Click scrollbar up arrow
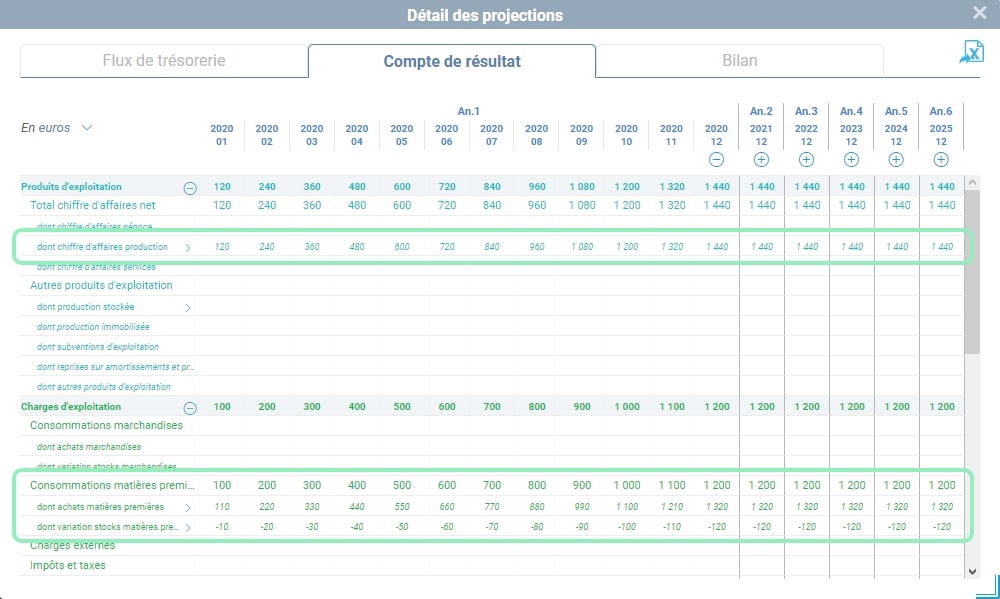The width and height of the screenshot is (1000, 599). (972, 182)
